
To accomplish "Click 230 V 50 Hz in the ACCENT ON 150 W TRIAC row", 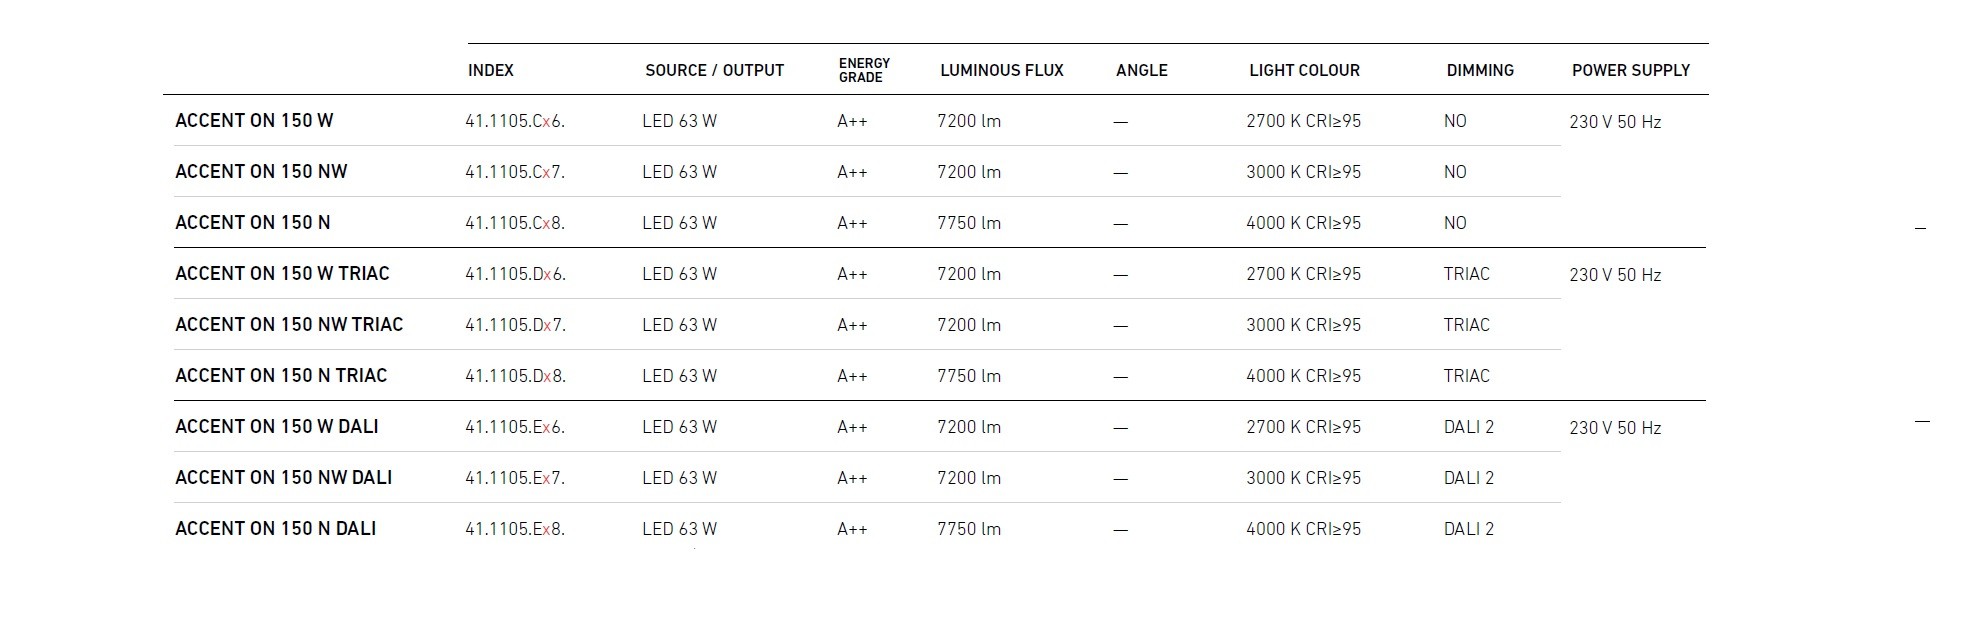I will click(x=1614, y=275).
